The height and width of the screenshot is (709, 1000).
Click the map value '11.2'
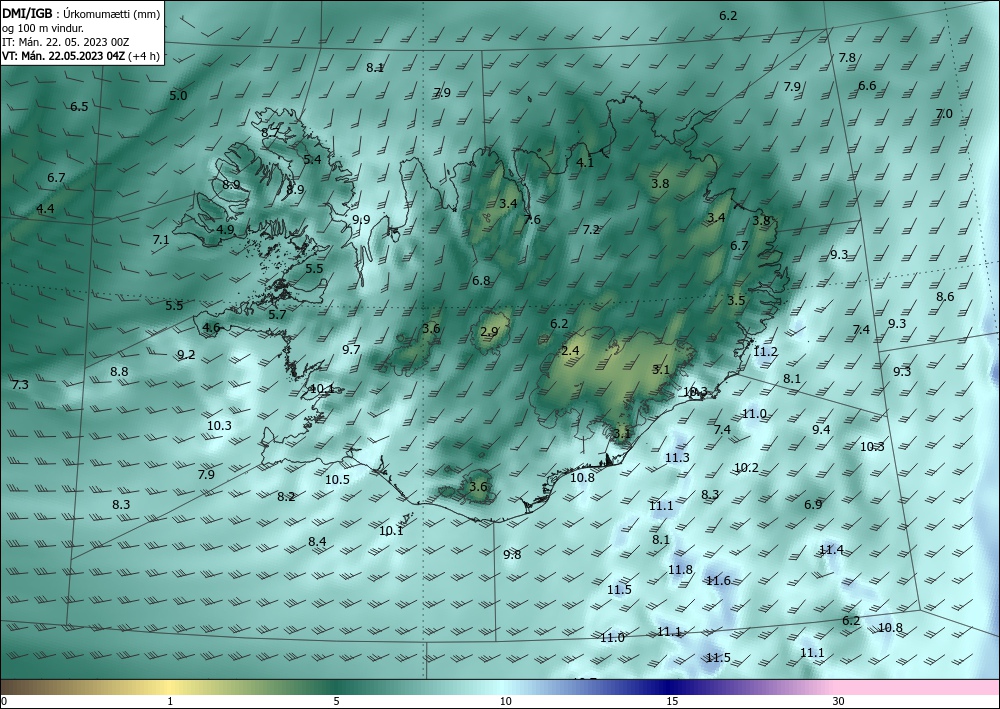(765, 351)
